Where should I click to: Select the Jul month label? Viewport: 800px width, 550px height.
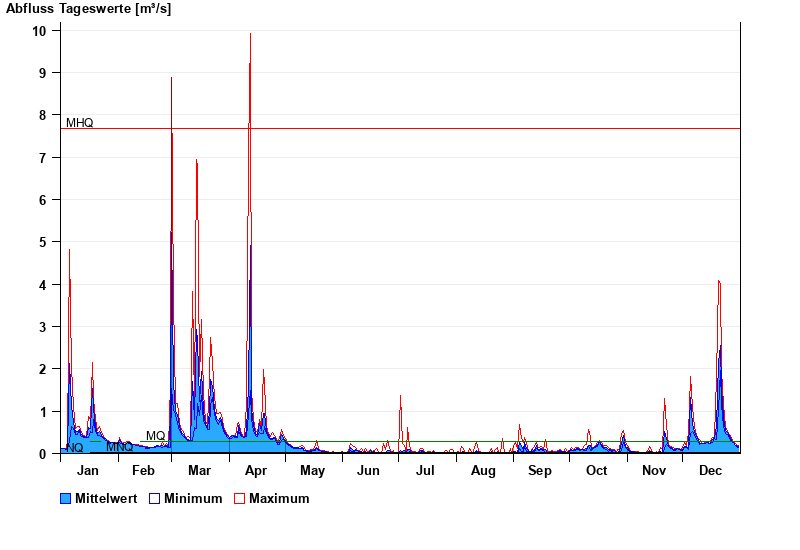click(x=426, y=471)
